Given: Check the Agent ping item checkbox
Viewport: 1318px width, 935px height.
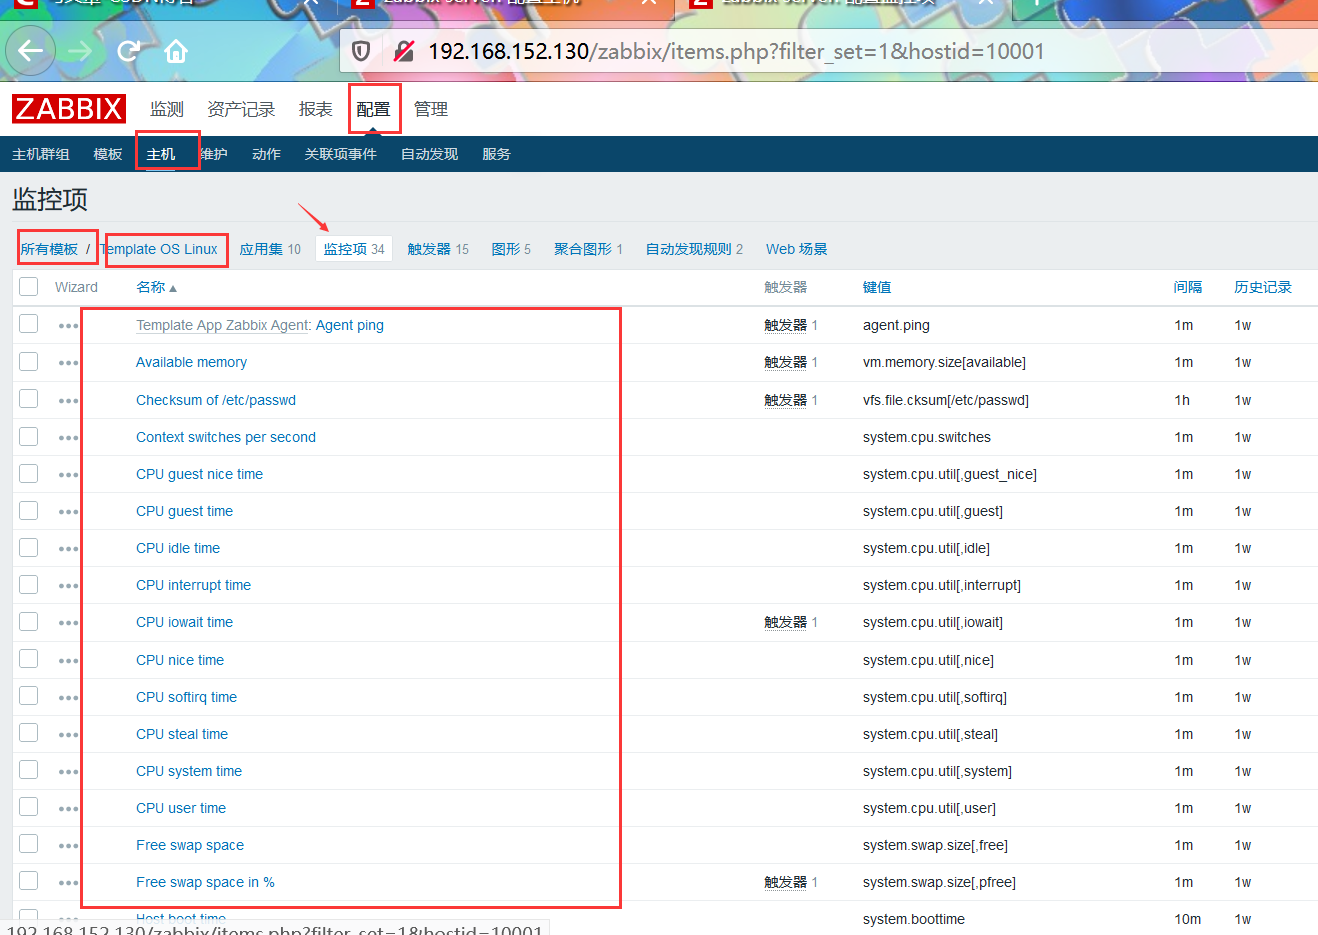Looking at the screenshot, I should 29,324.
